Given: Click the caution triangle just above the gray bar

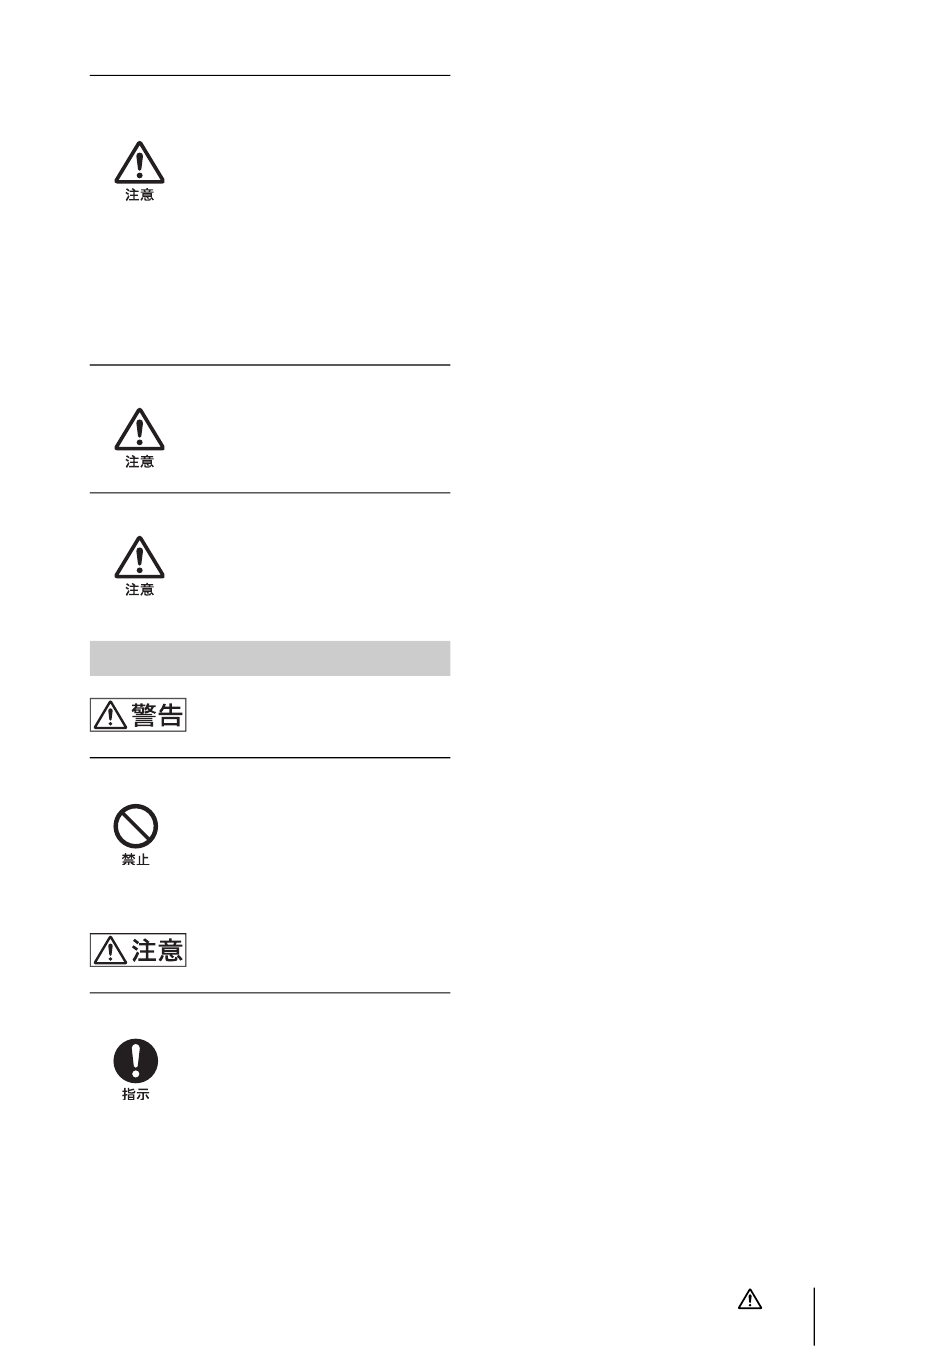Looking at the screenshot, I should (x=139, y=558).
